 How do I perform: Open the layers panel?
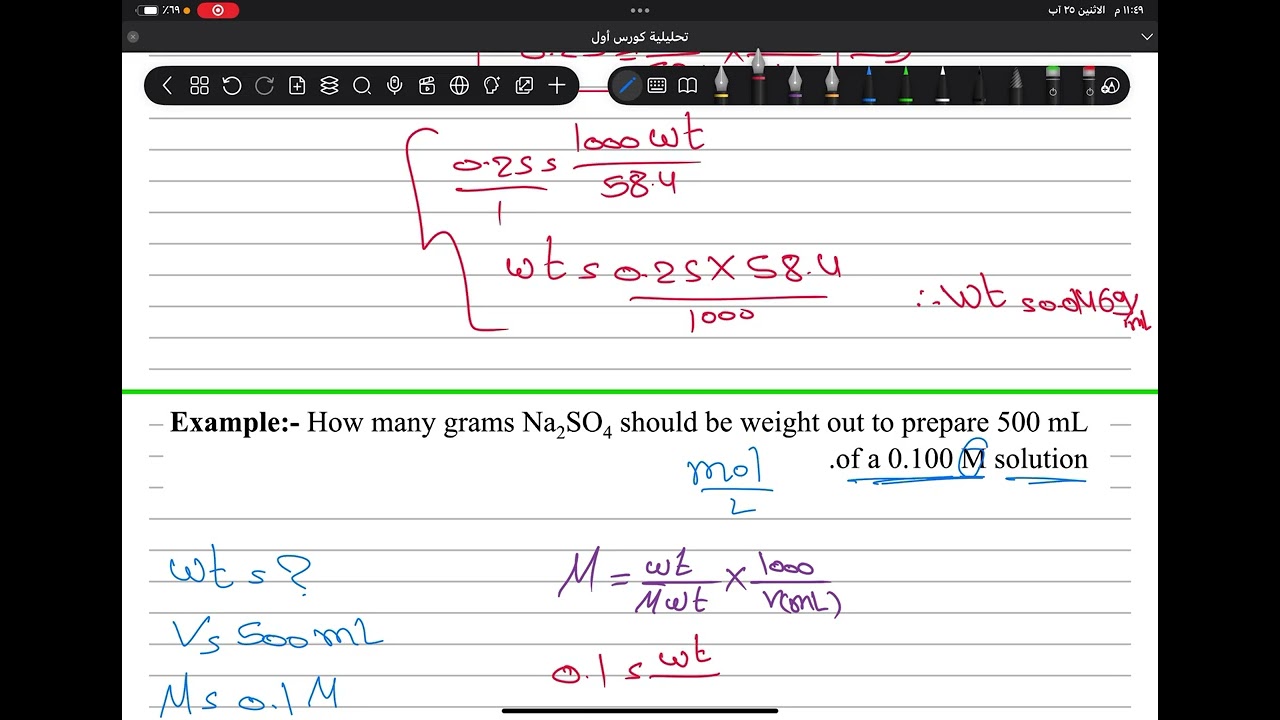click(x=329, y=86)
